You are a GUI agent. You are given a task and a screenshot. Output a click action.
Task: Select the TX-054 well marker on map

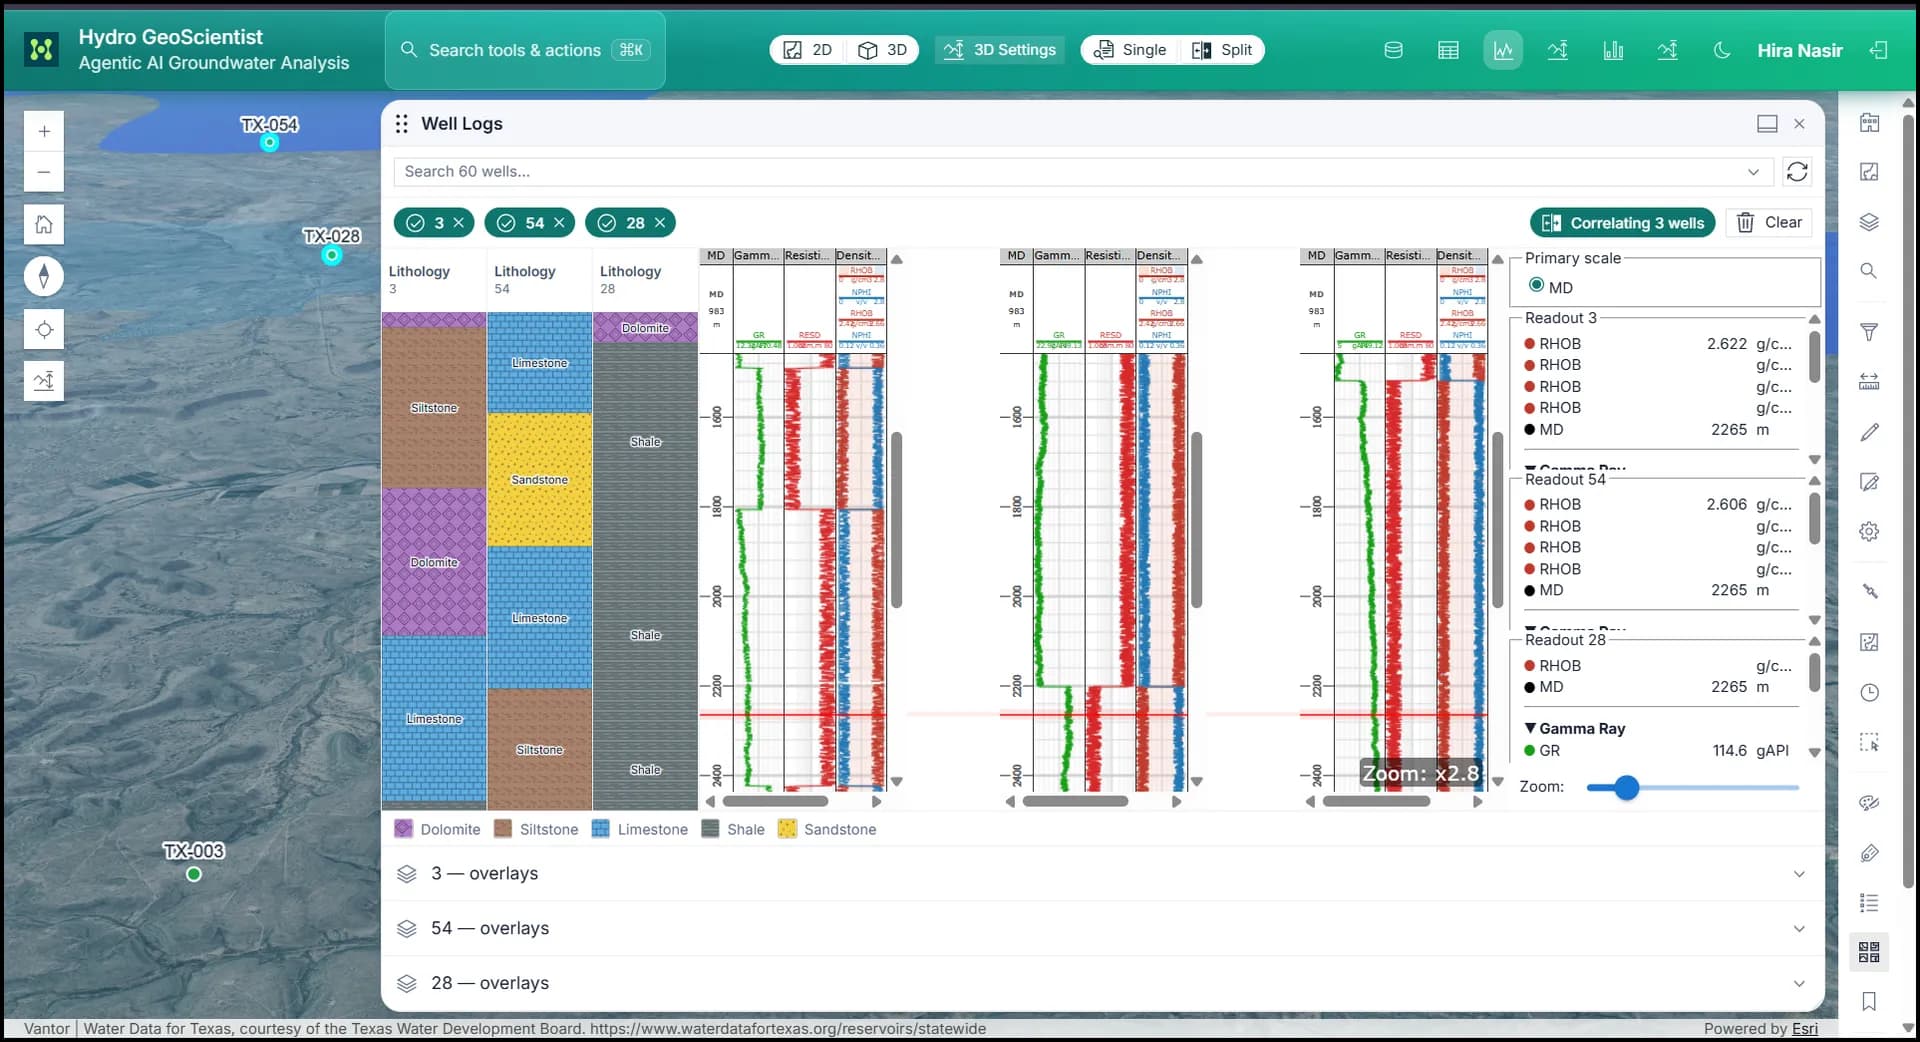click(269, 143)
